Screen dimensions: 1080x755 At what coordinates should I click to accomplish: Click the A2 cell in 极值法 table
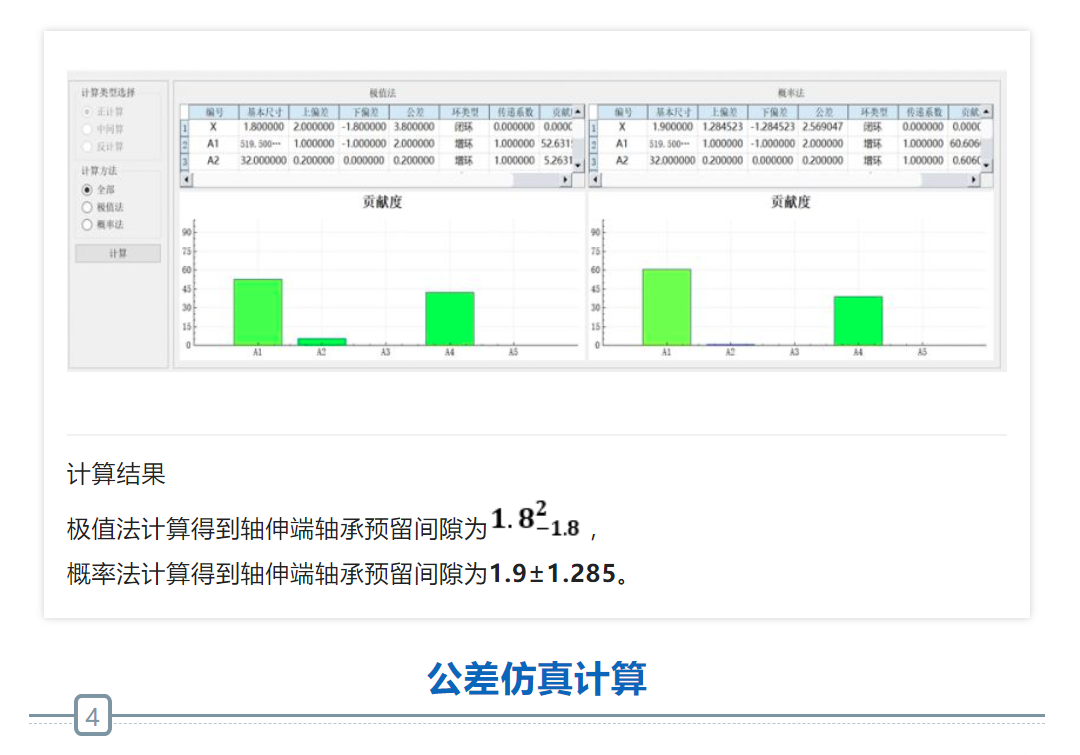point(214,161)
